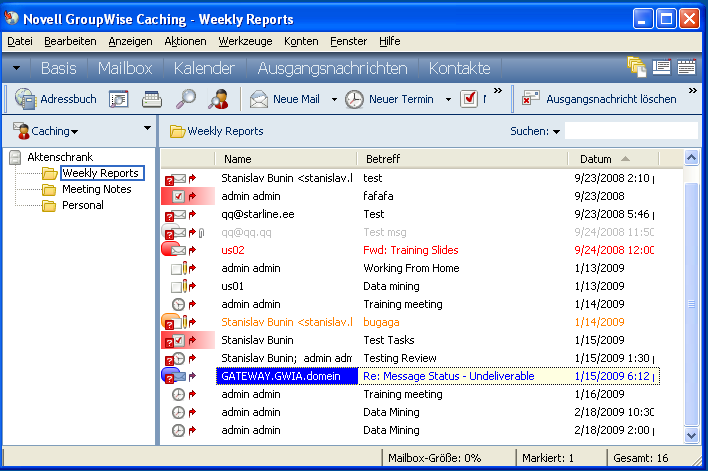Toggle checkbox on the fafafa task row
Viewport: 708px width, 471px height.
coord(178,197)
